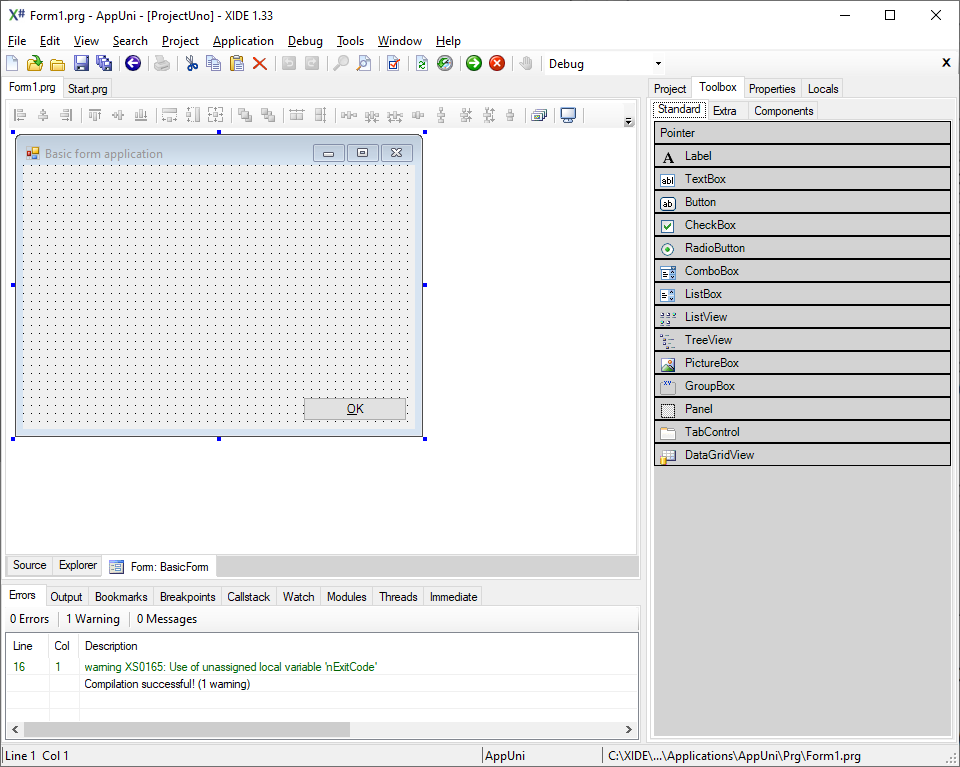Open the Debug configuration dropdown

click(x=658, y=64)
